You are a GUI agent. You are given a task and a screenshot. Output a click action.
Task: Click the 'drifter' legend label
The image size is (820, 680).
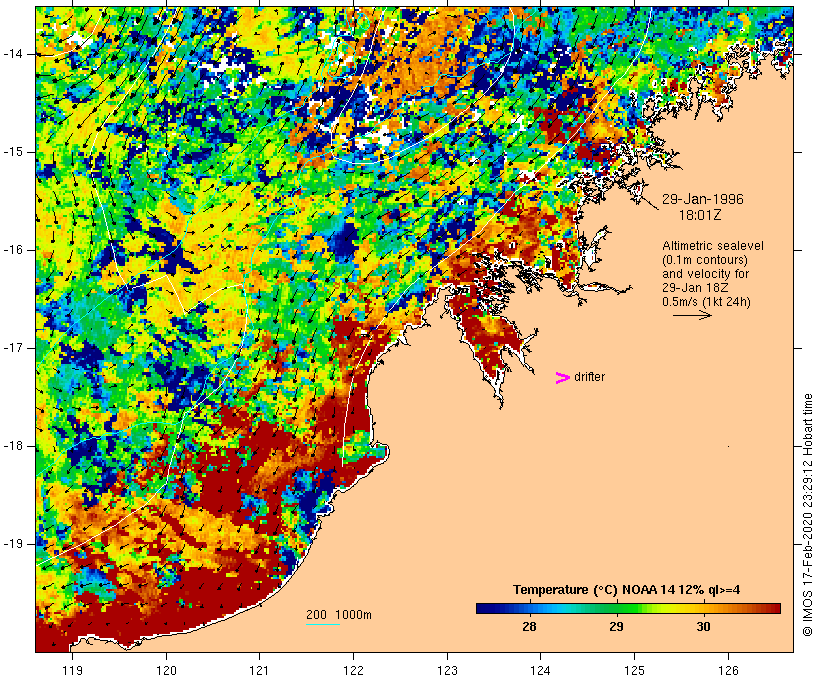589,377
